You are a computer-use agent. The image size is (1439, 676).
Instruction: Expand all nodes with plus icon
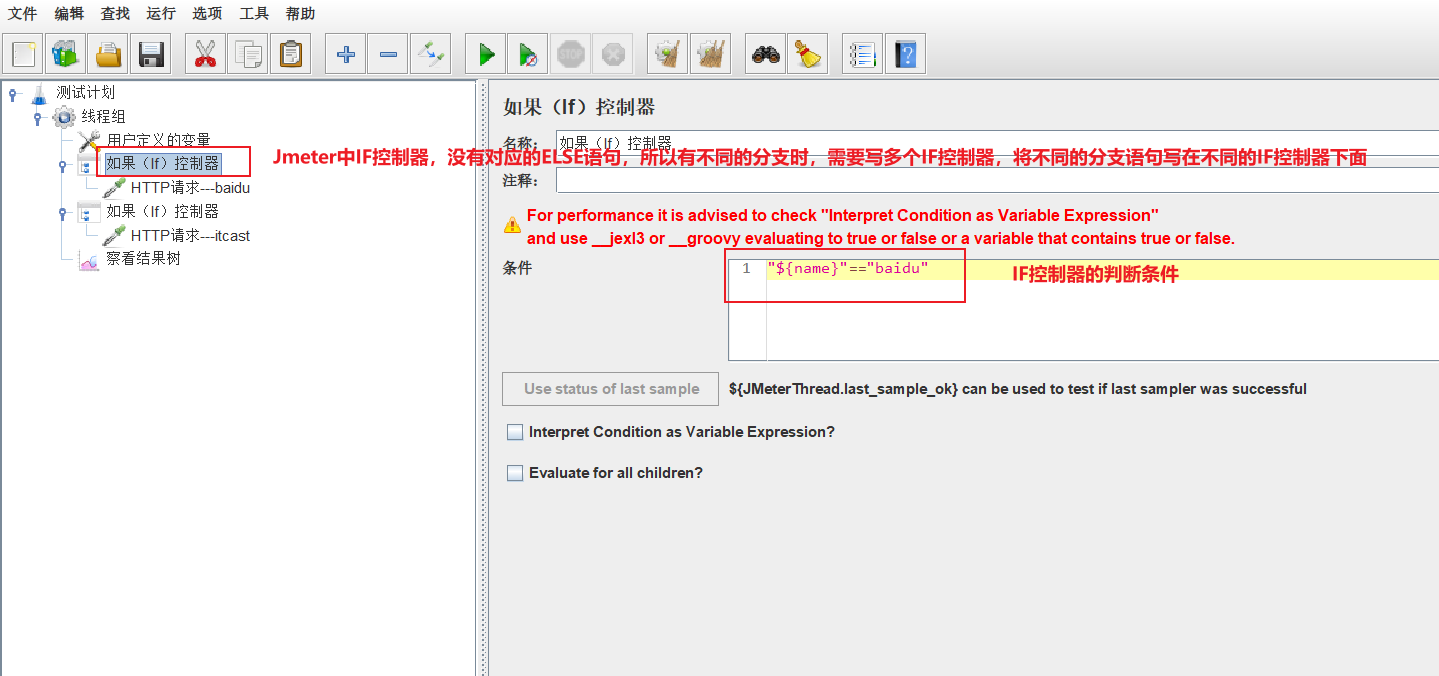346,54
